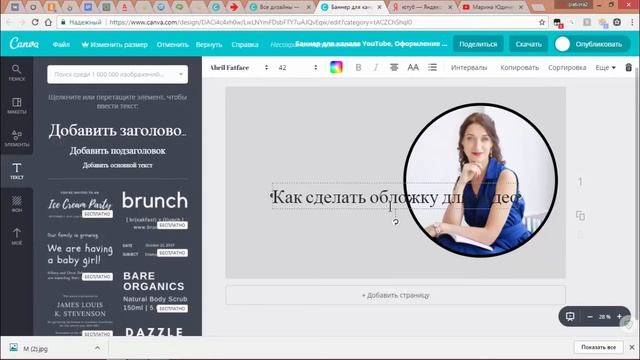Click the Поделиться share button
Screen dimensions: 640x360
478,44
